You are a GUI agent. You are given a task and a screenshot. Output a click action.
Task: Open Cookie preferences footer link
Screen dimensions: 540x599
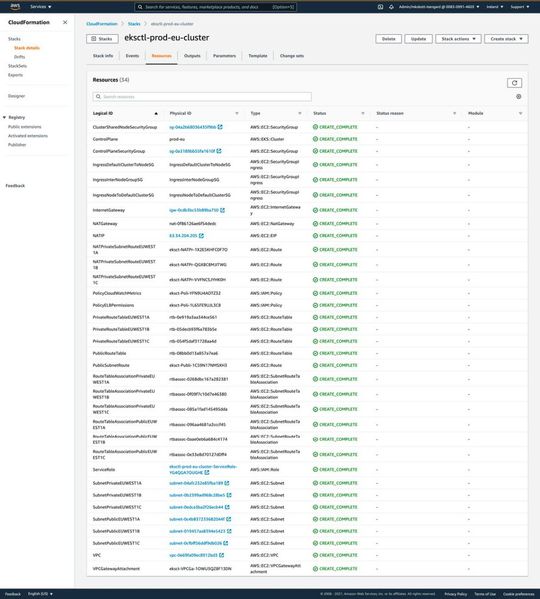pyautogui.click(x=519, y=594)
